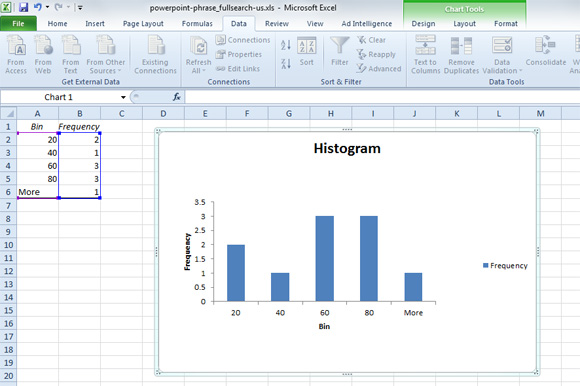The width and height of the screenshot is (580, 386).
Task: Click Clear filter button
Action: (371, 40)
